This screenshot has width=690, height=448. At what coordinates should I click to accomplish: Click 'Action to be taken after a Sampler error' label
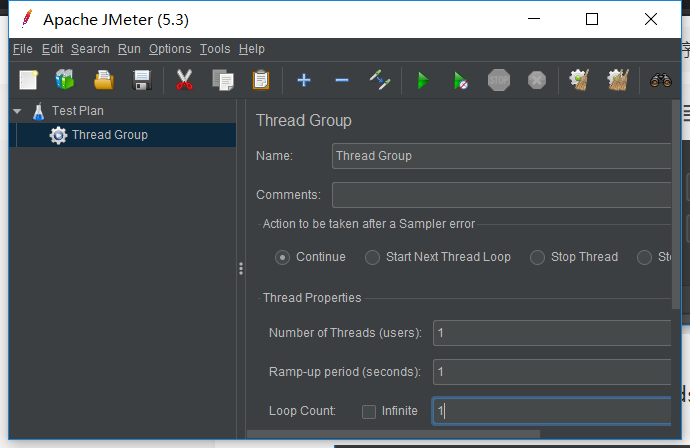(x=369, y=224)
